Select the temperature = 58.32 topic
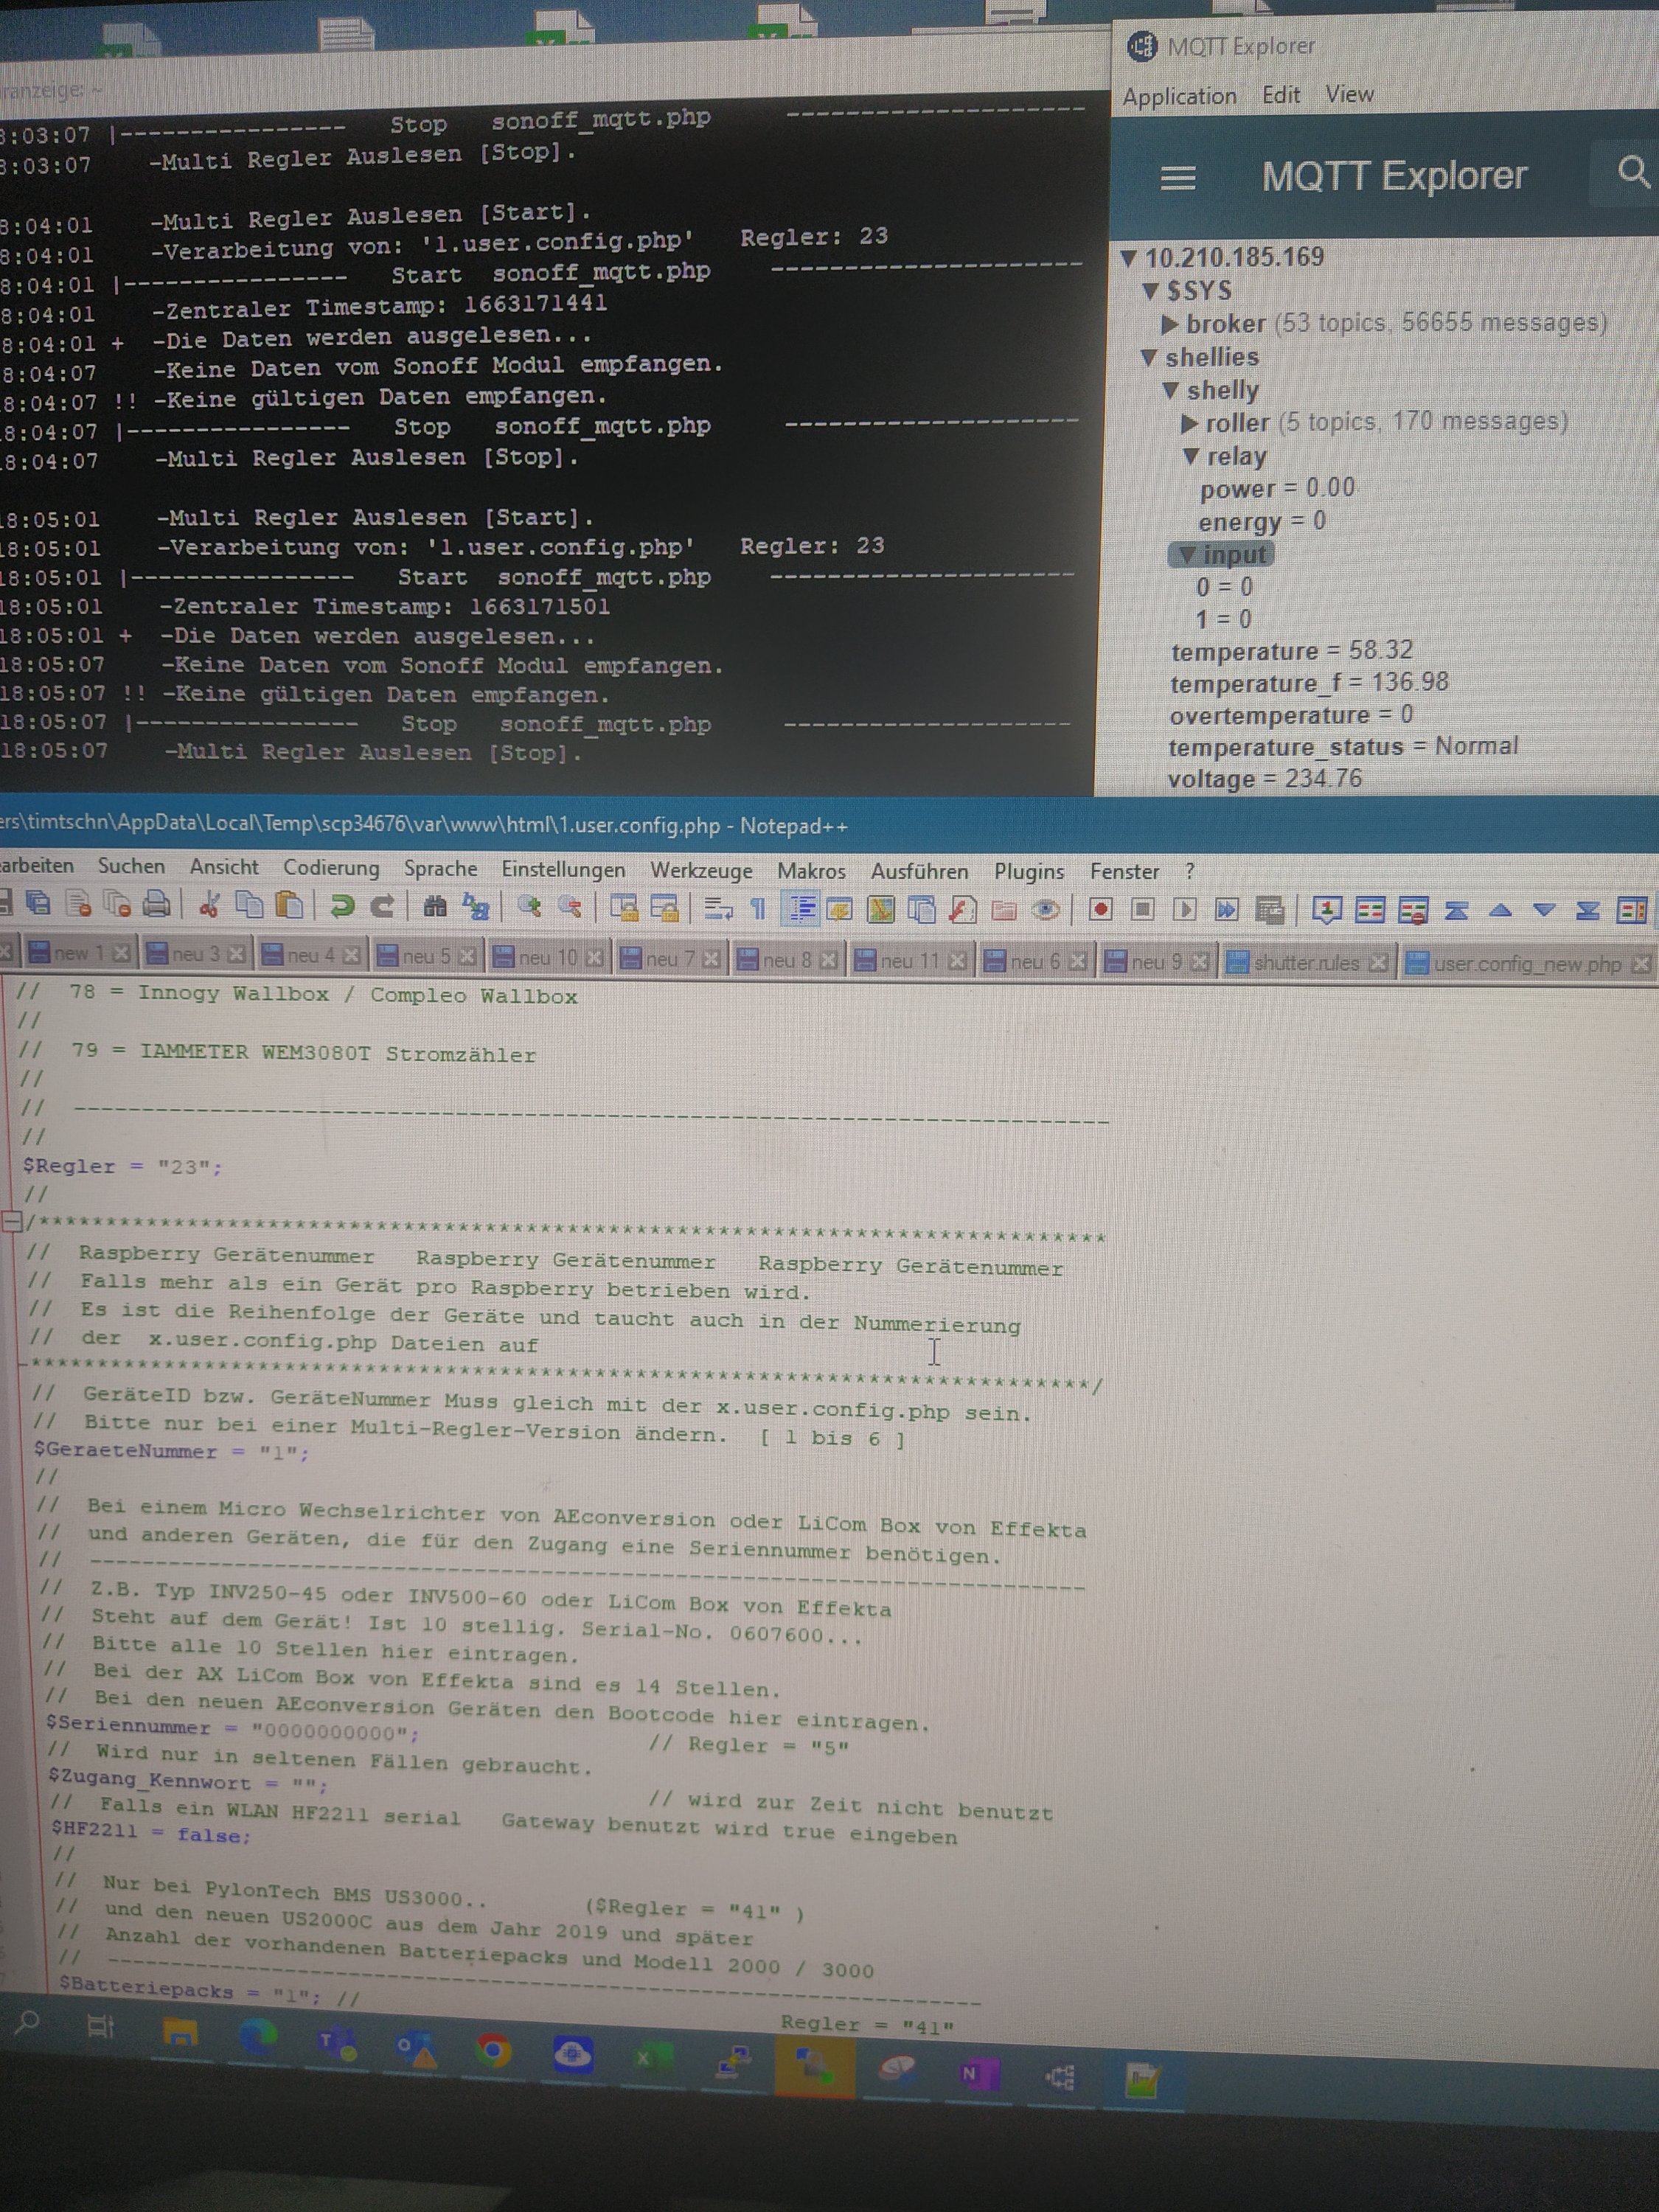The image size is (1659, 2212). 1292,651
